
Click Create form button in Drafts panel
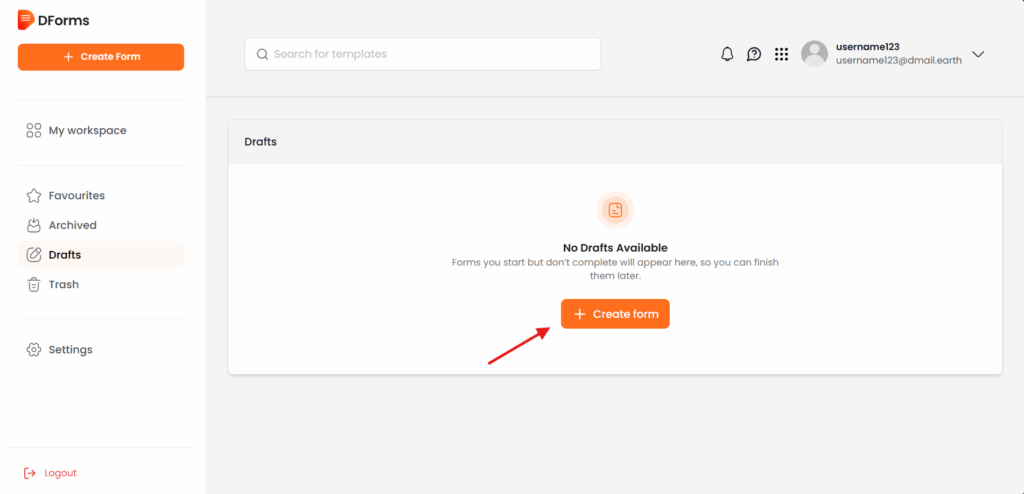point(615,314)
